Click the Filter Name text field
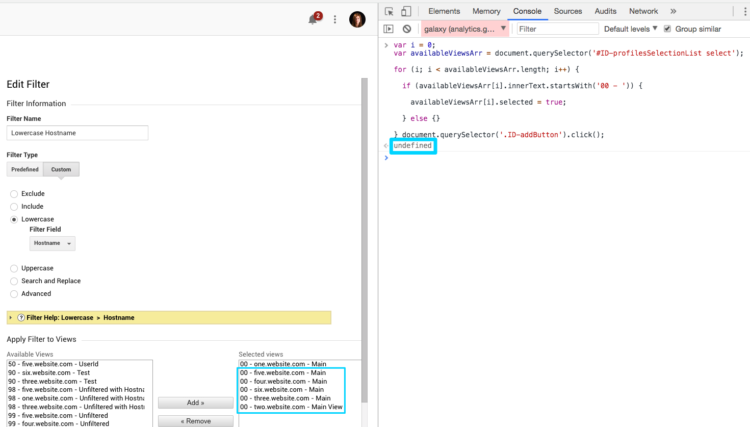750x427 pixels. pyautogui.click(x=77, y=133)
